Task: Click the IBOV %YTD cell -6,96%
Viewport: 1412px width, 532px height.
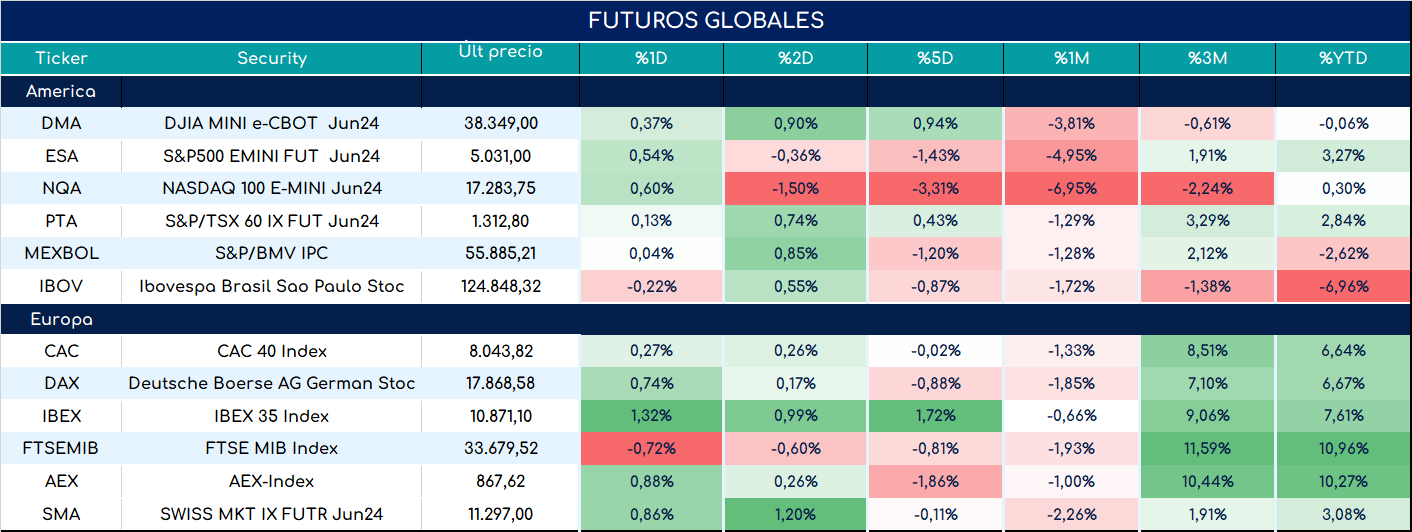Action: tap(1343, 286)
